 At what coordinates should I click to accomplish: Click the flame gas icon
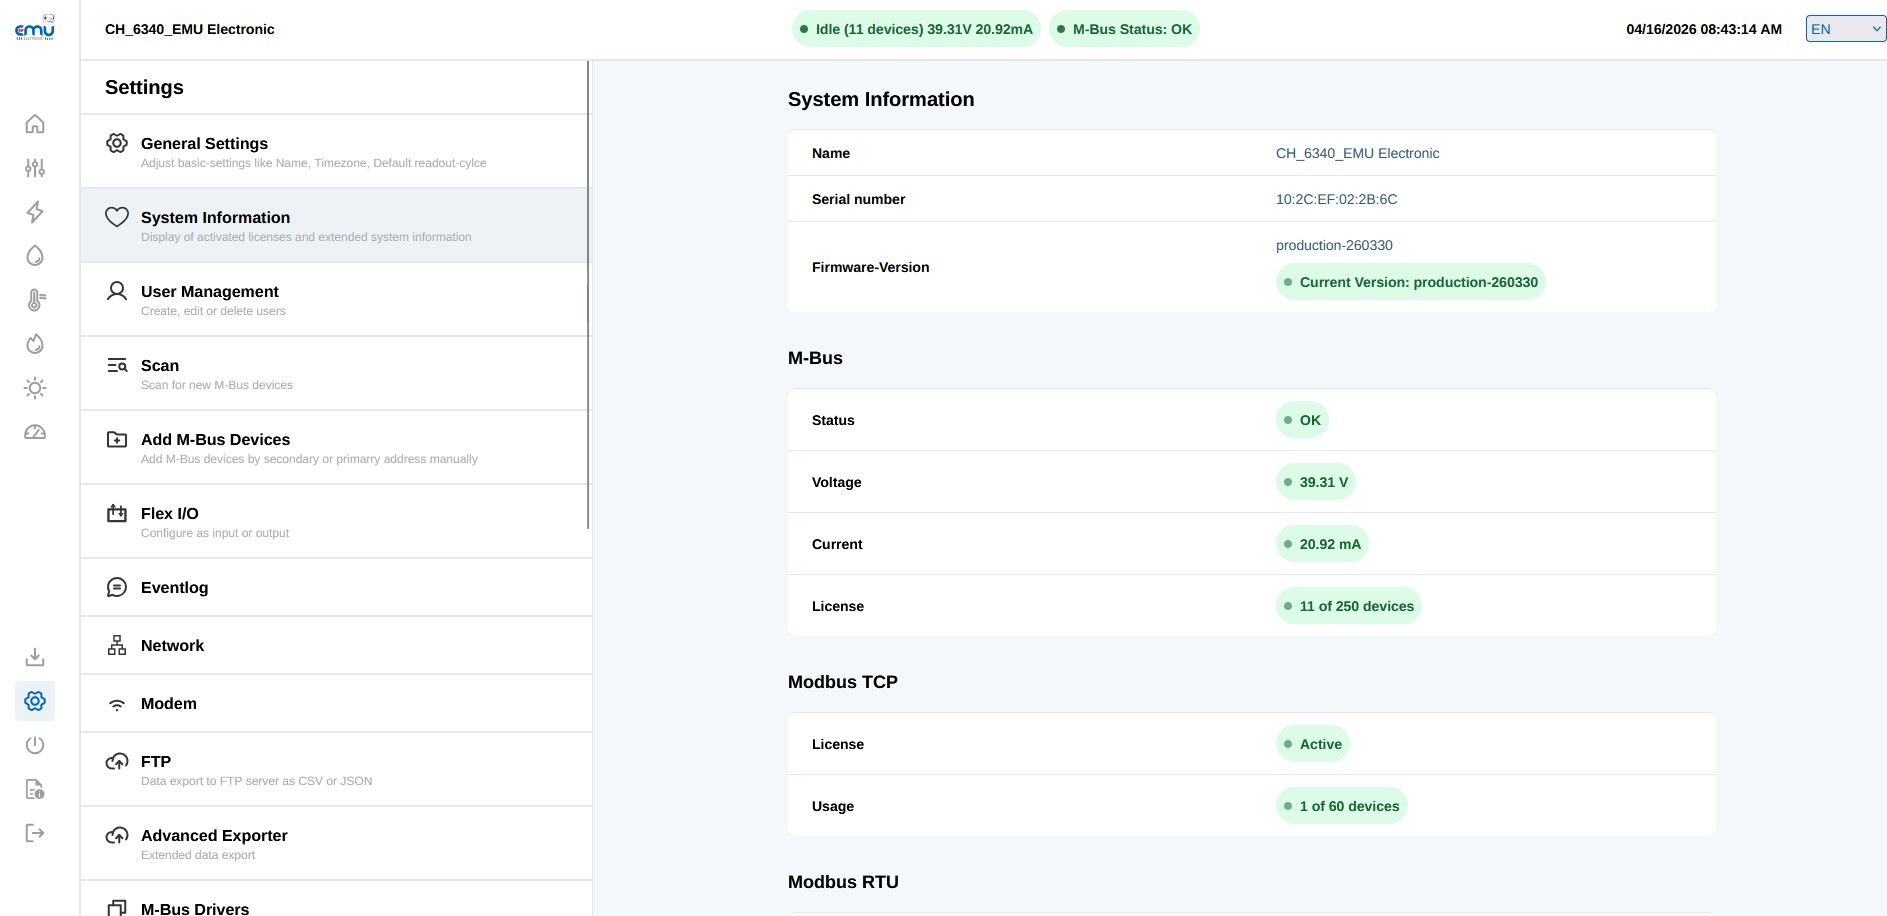[35, 344]
